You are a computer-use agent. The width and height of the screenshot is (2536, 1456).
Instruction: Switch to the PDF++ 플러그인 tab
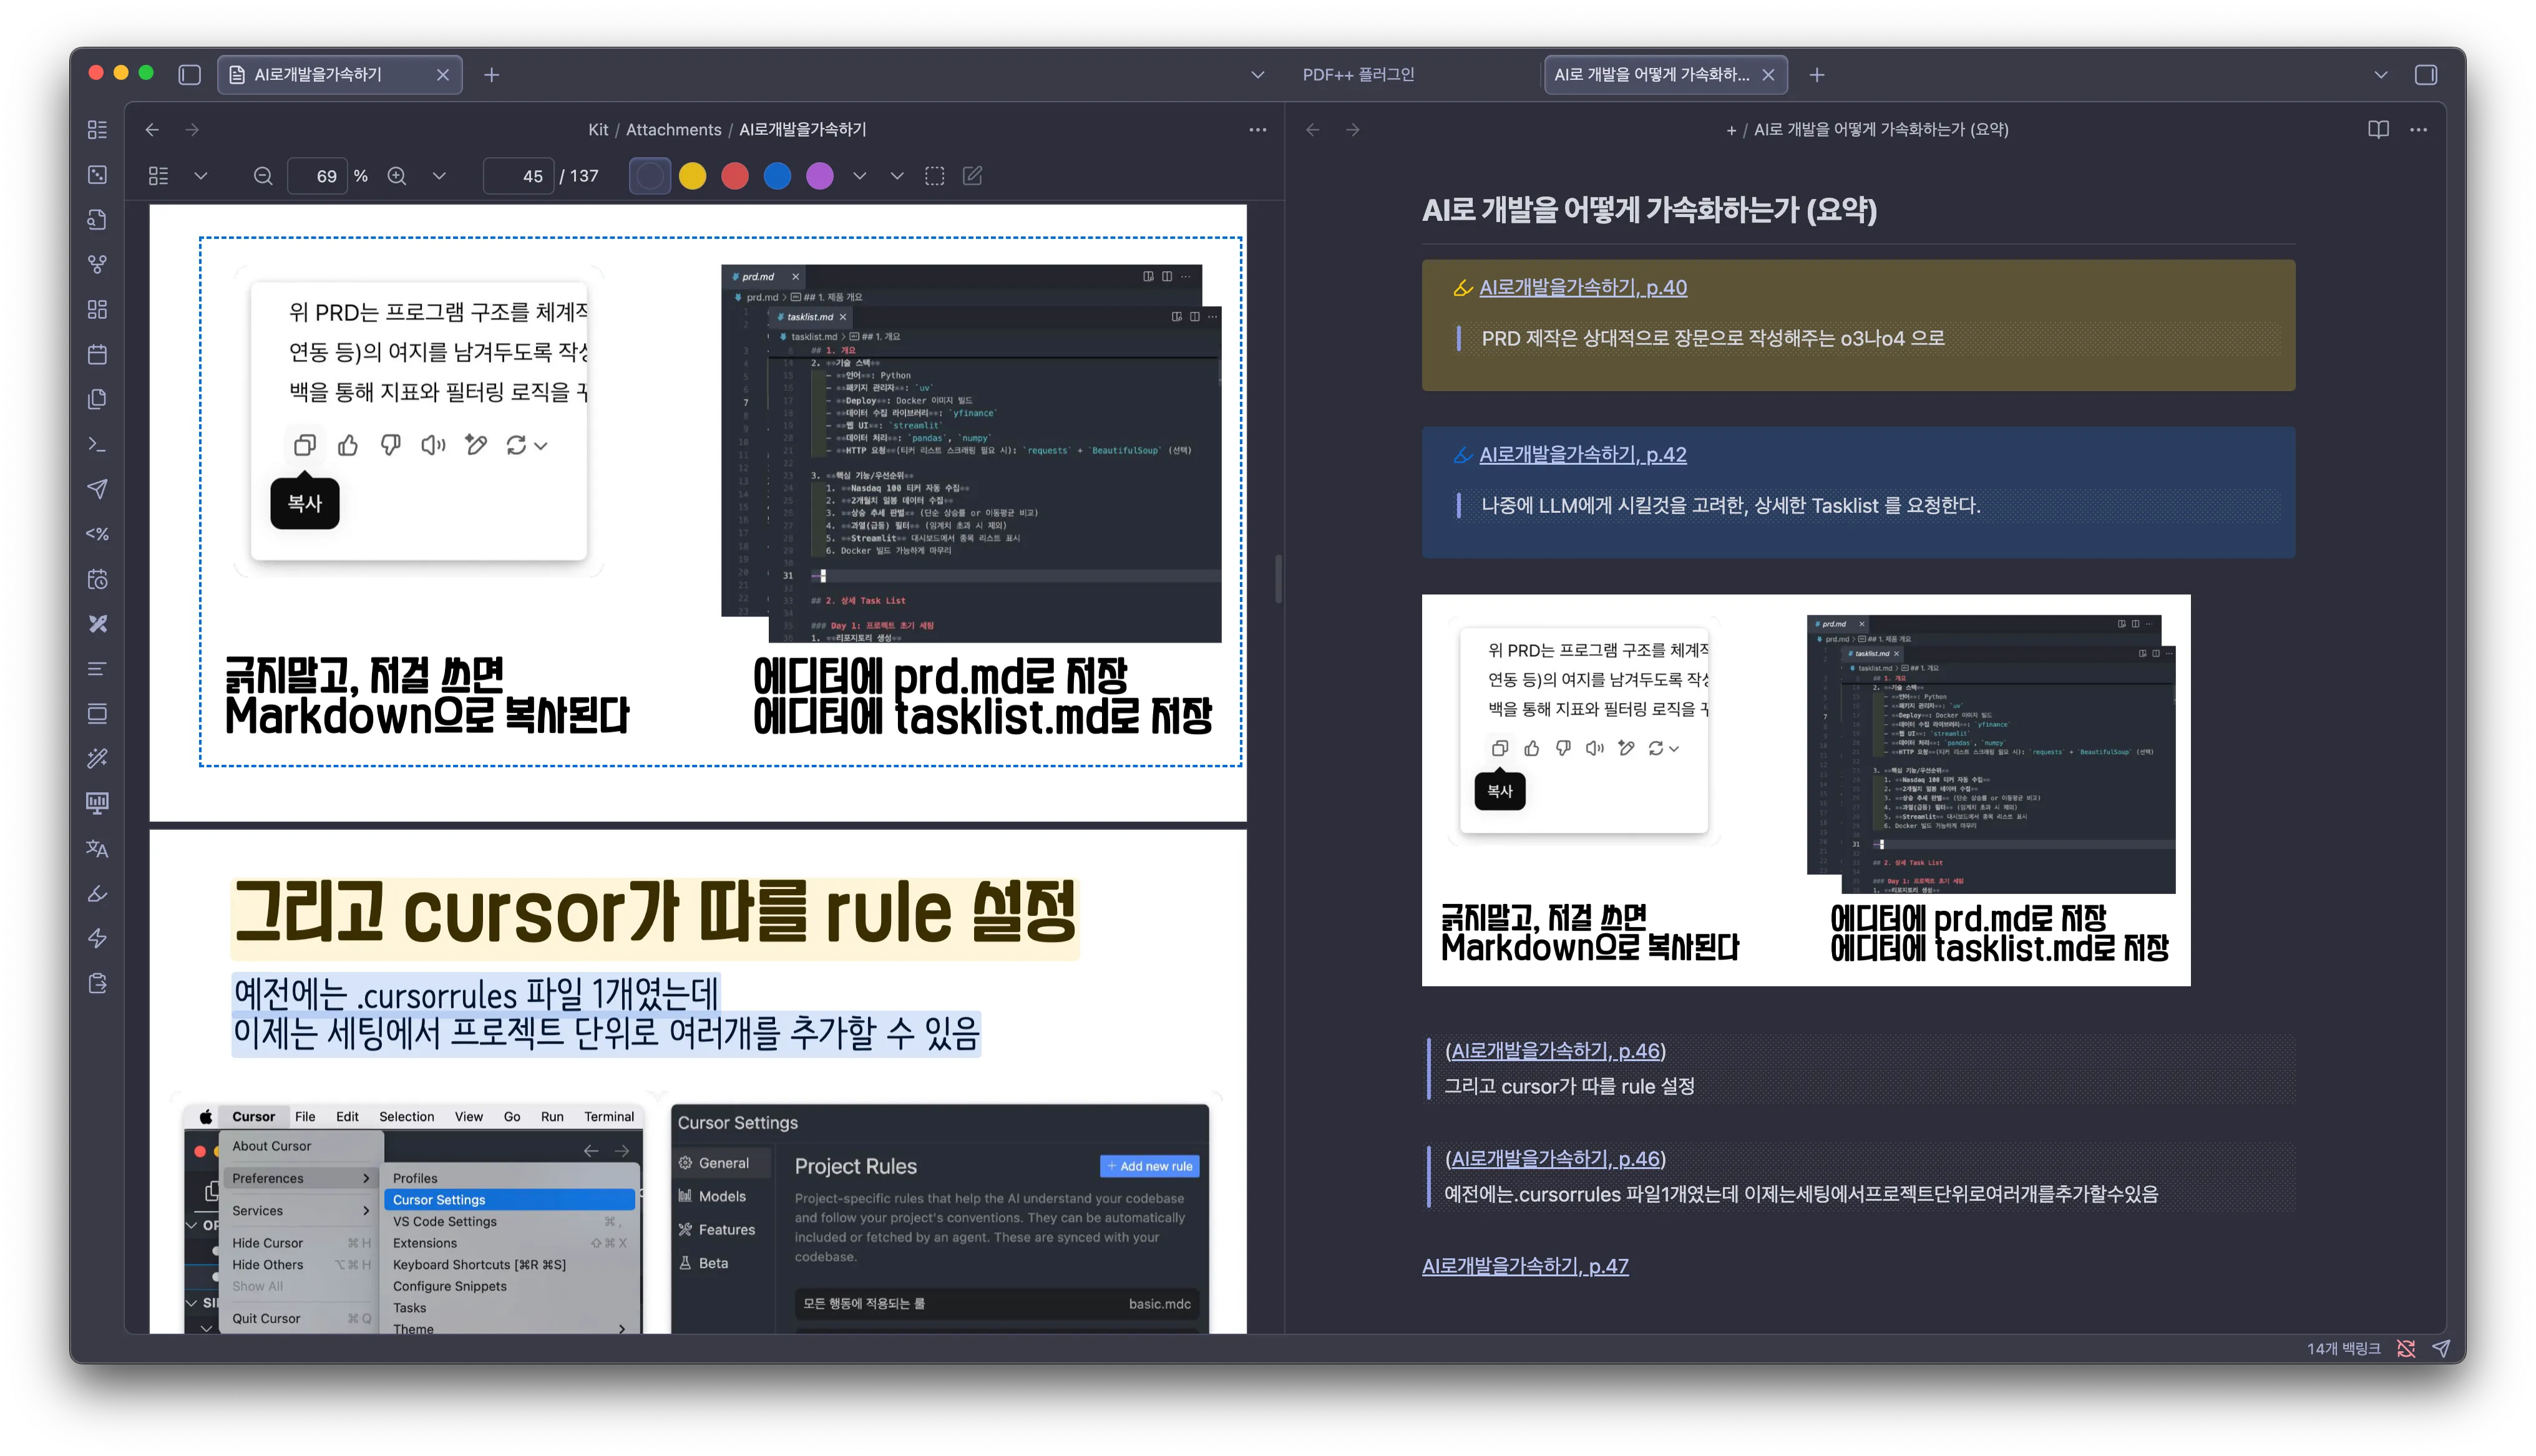click(x=1358, y=75)
